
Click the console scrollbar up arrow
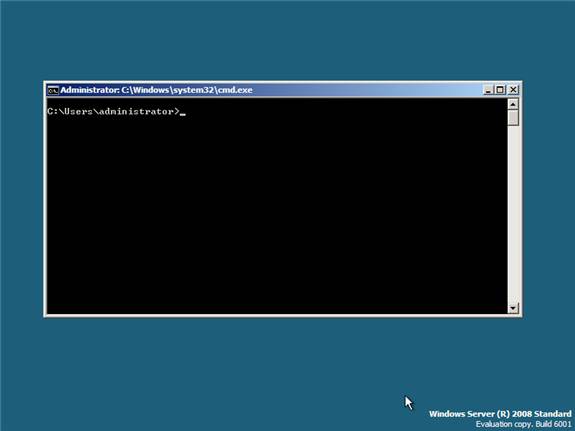[513, 104]
